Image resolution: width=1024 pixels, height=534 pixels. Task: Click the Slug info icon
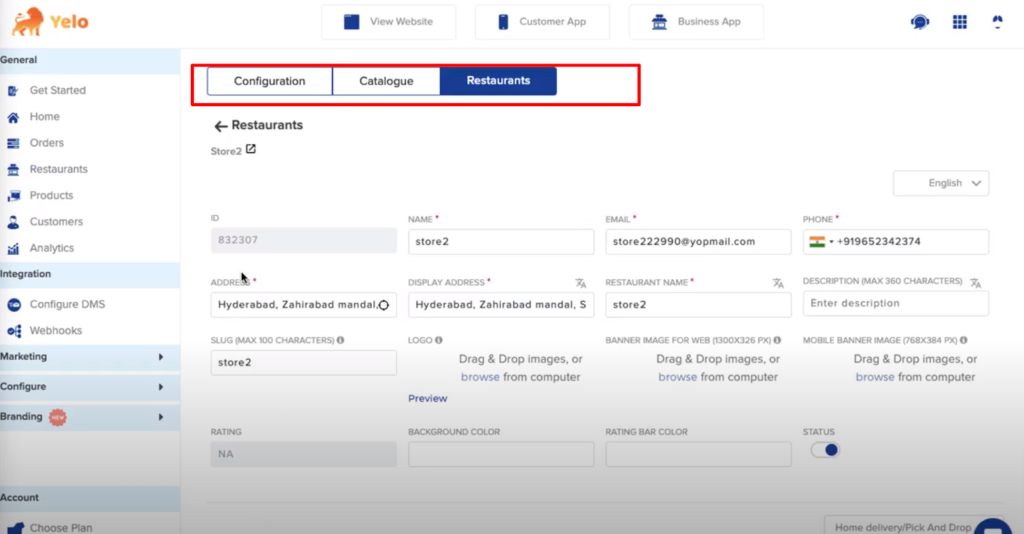pyautogui.click(x=340, y=340)
